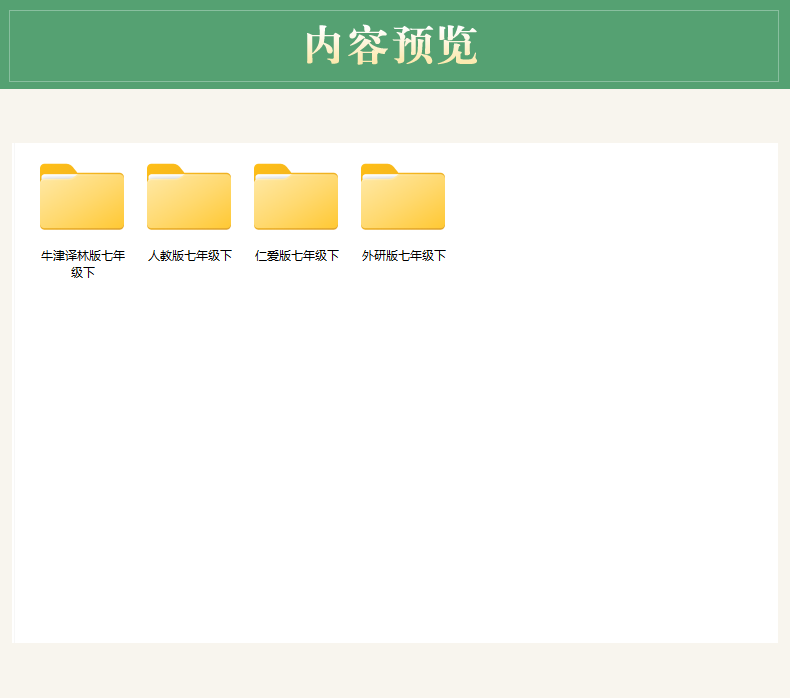
Task: Select the label text 牛津译林版七年级下
Action: 83,264
